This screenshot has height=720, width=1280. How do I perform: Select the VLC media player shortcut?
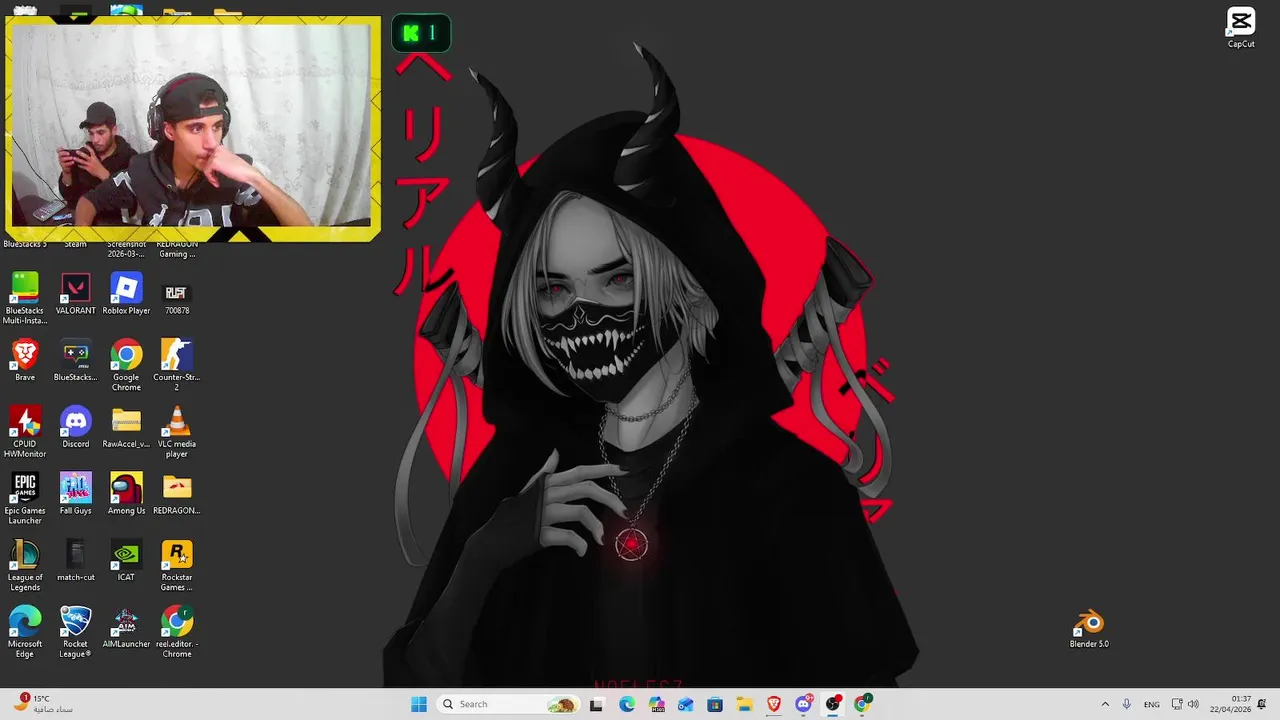pyautogui.click(x=177, y=432)
